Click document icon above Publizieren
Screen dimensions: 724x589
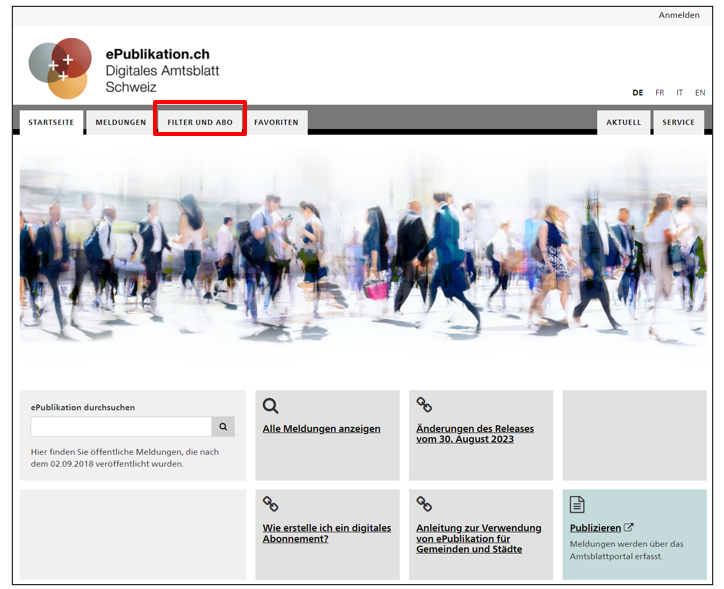[x=577, y=505]
